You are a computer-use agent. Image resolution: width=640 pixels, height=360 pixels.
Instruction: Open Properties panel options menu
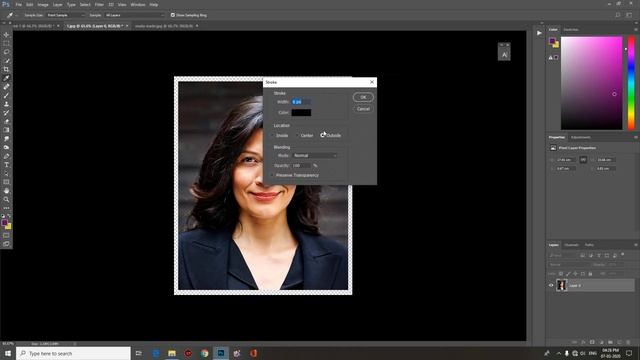[636, 138]
